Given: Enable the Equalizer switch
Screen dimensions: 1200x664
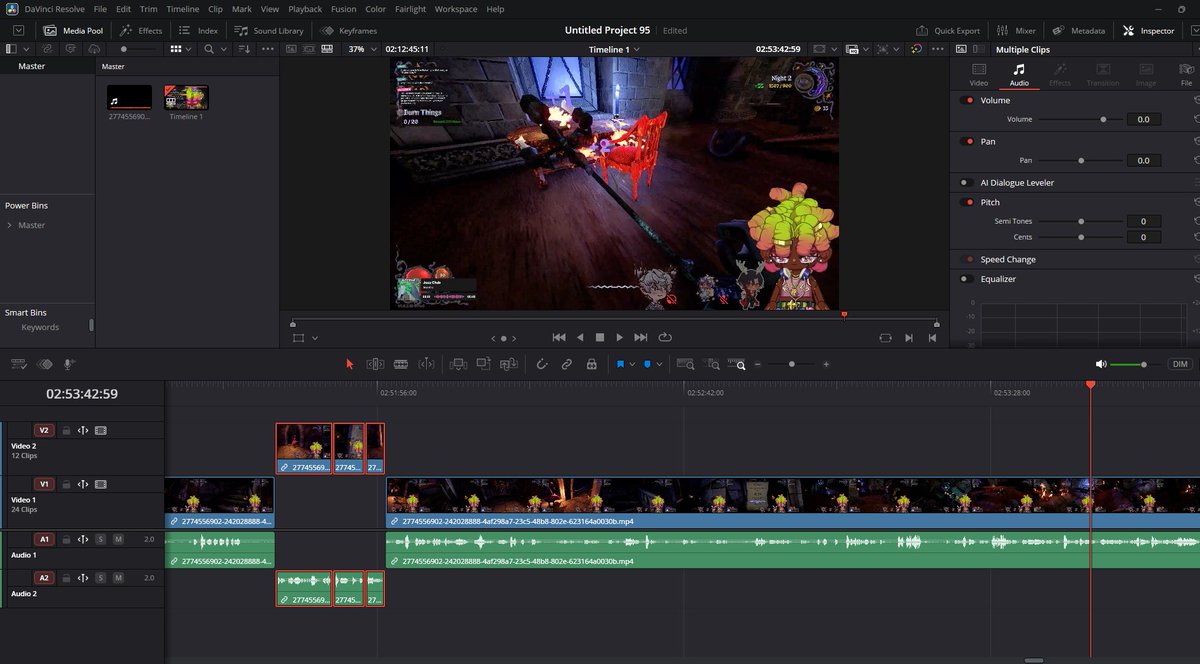Looking at the screenshot, I should 967,279.
